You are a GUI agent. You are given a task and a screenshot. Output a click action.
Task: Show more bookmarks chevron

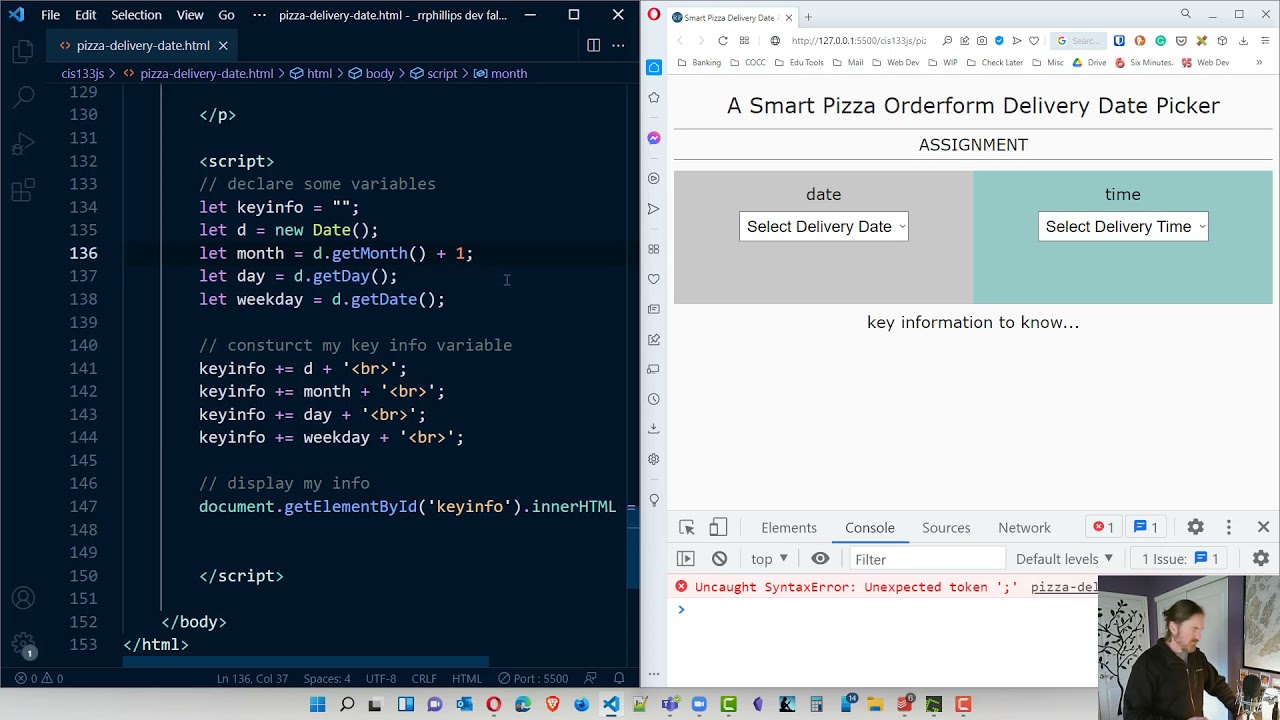click(1259, 62)
